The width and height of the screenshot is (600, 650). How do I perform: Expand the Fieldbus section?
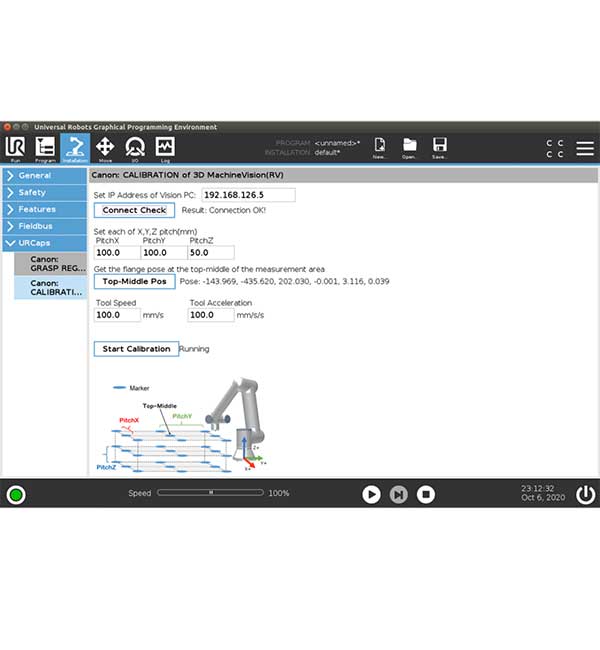(x=45, y=226)
